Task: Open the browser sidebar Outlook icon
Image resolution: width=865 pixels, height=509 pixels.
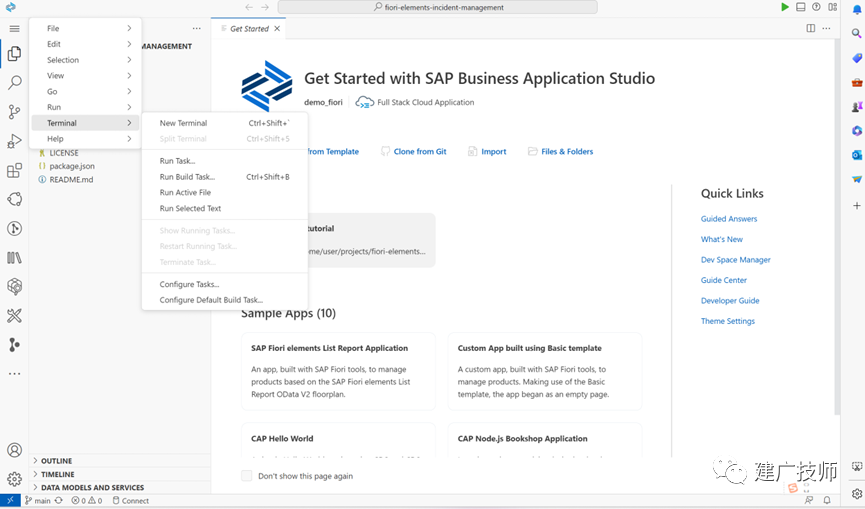Action: pyautogui.click(x=857, y=155)
